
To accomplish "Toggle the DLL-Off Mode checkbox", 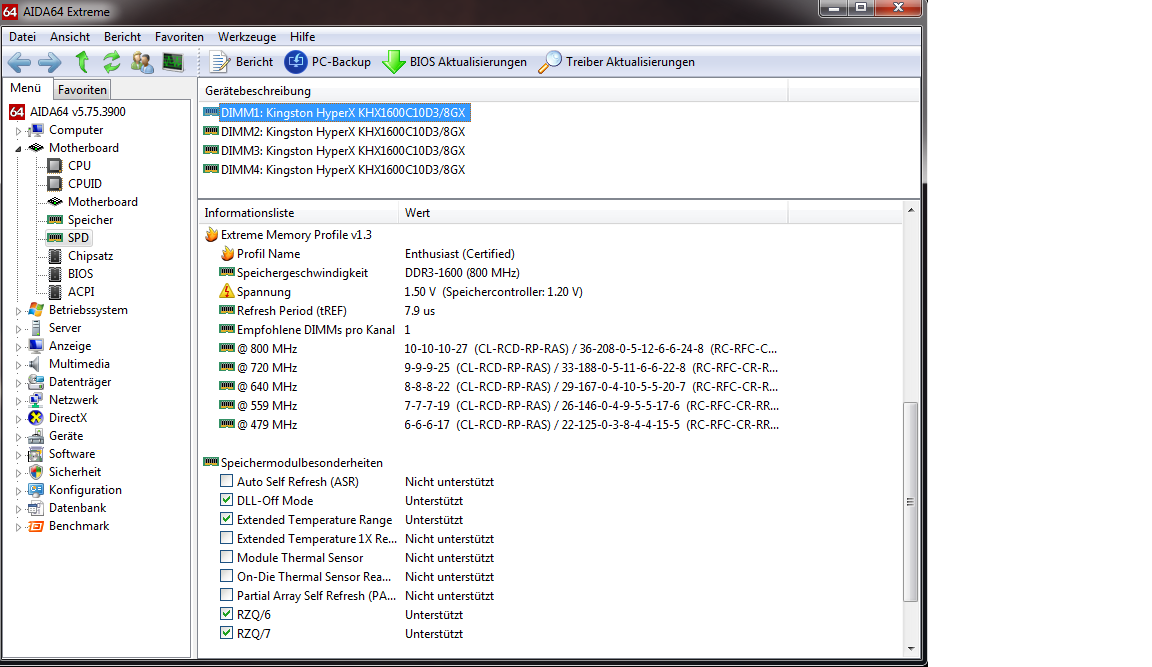I will pyautogui.click(x=226, y=500).
